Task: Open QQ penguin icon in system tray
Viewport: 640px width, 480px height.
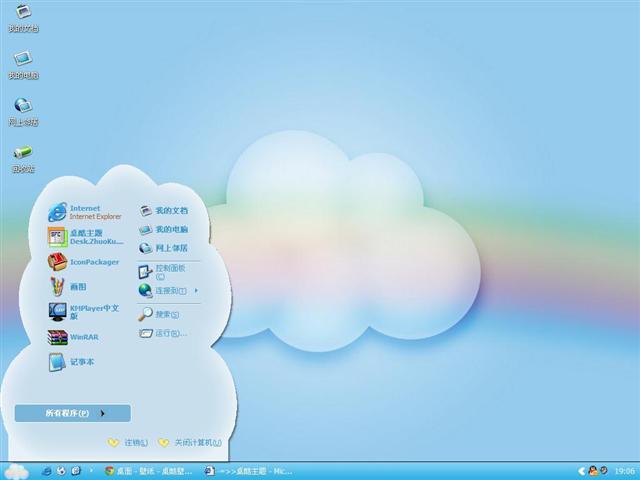Action: pos(593,471)
